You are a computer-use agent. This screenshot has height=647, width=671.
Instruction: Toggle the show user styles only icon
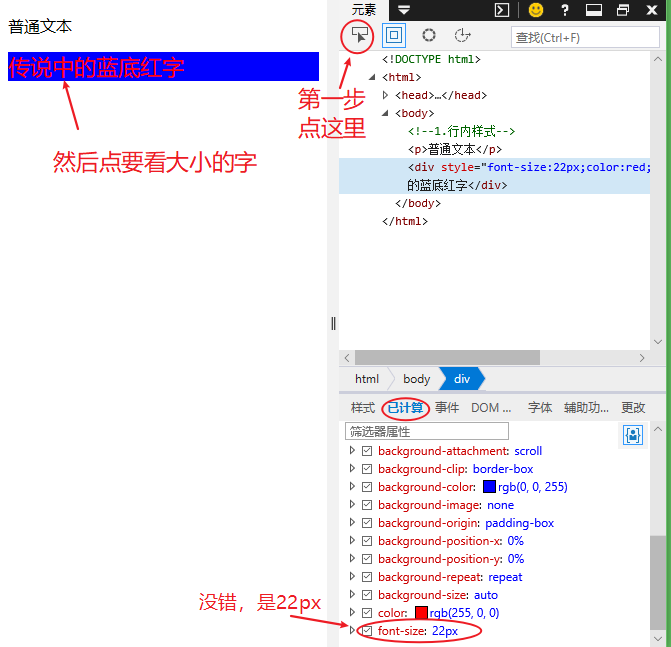pyautogui.click(x=632, y=435)
